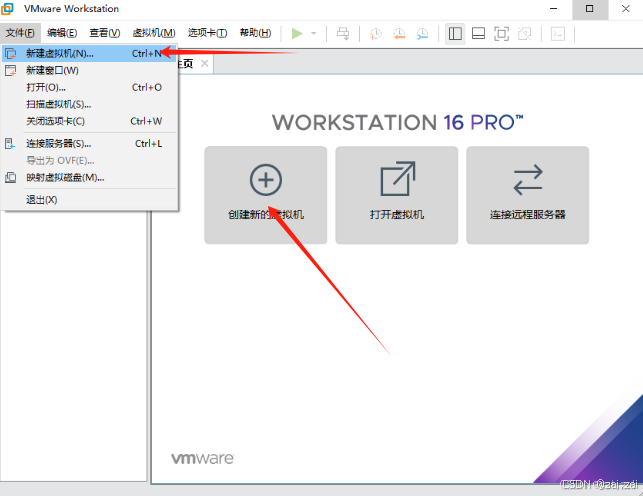Click the unity mode toolbar icon

point(524,34)
